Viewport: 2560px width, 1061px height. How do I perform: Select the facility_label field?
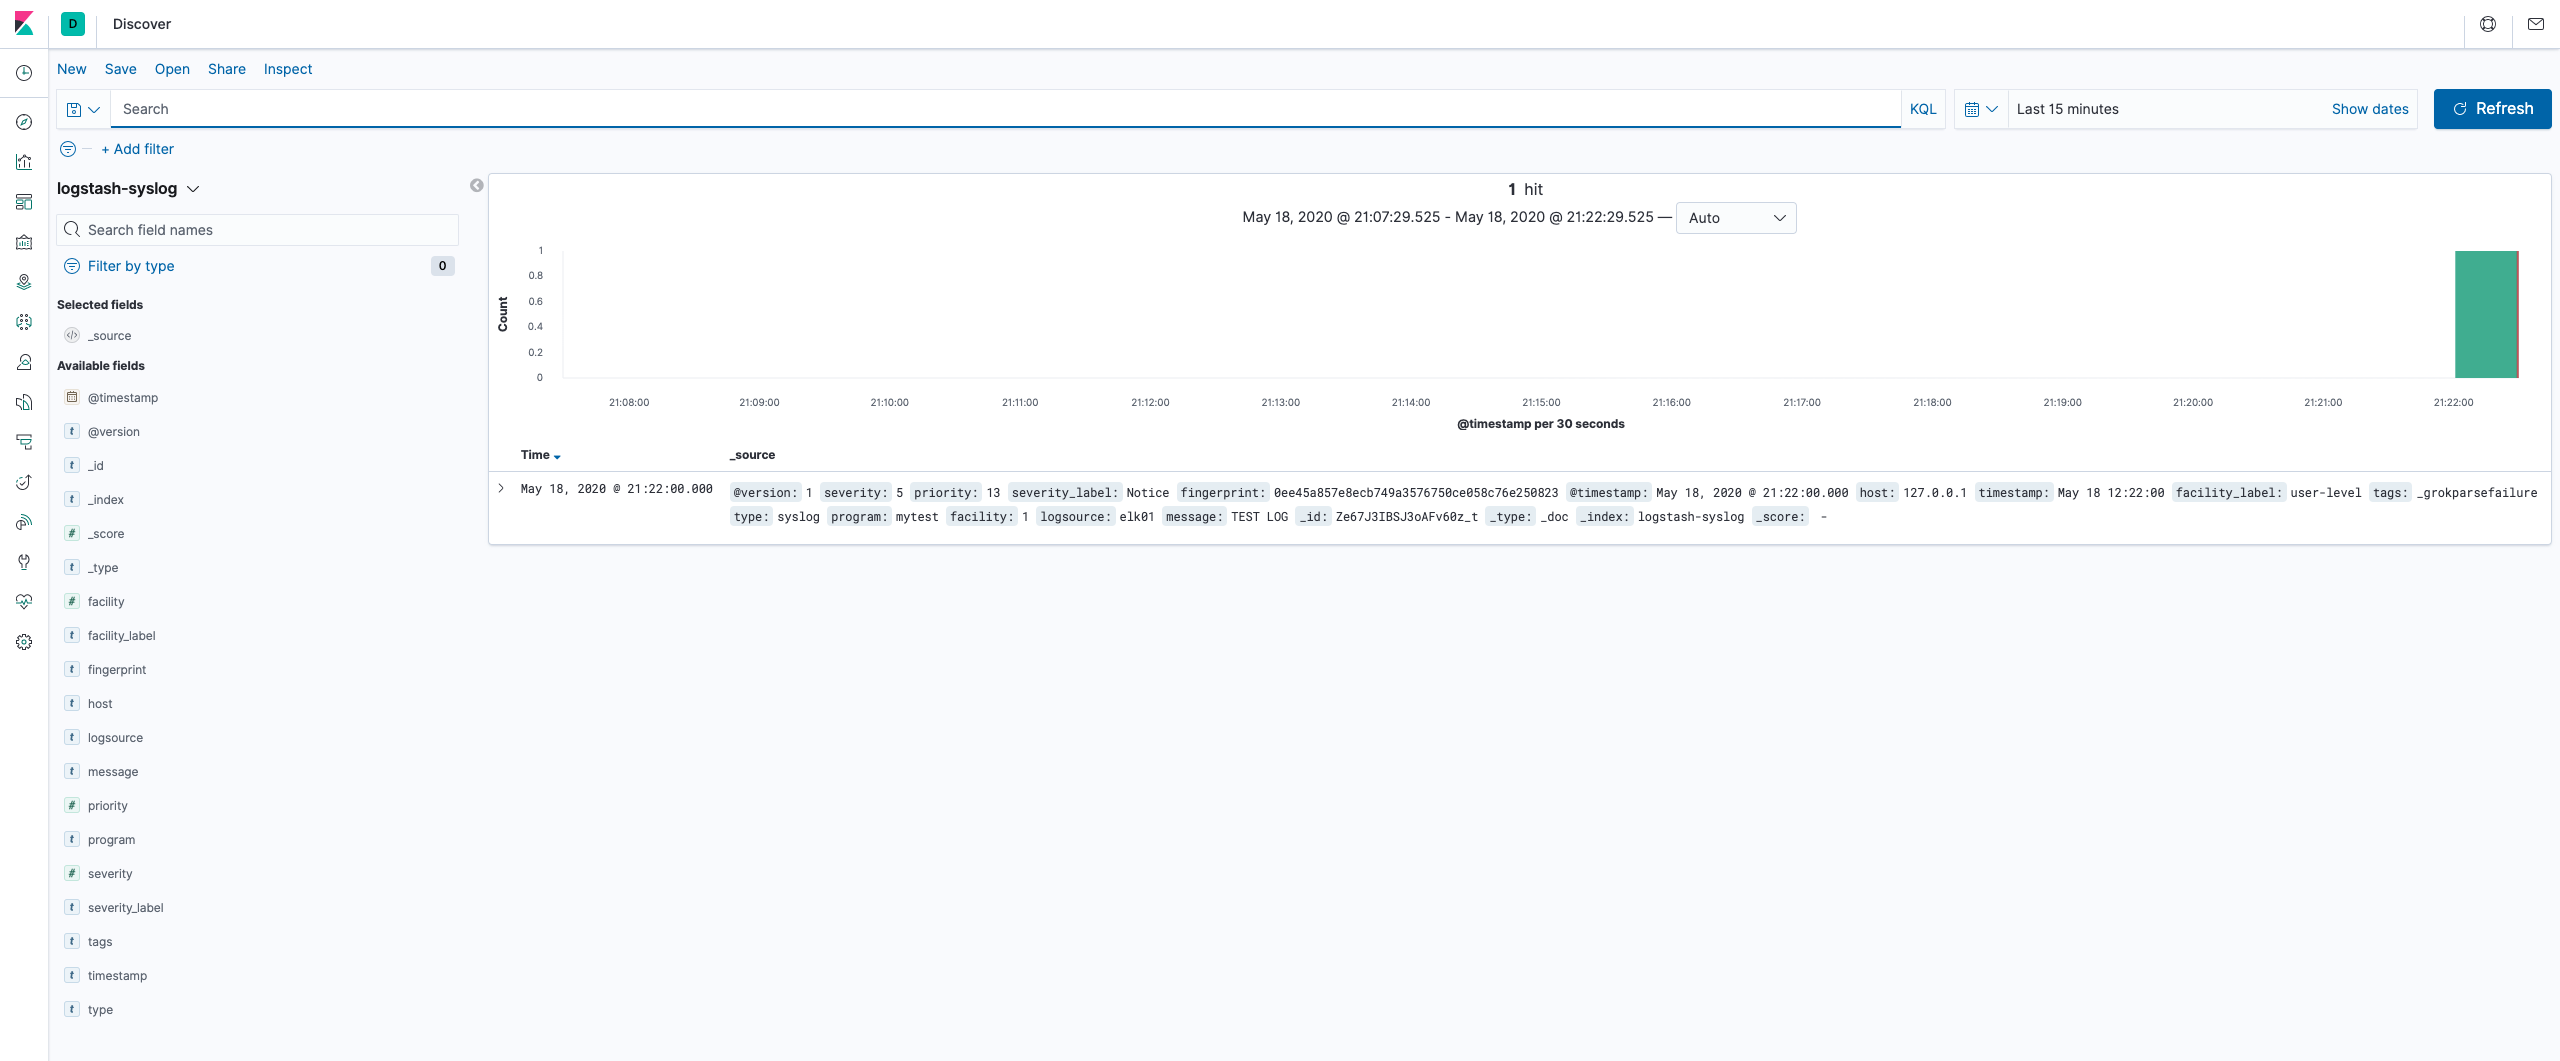click(121, 636)
